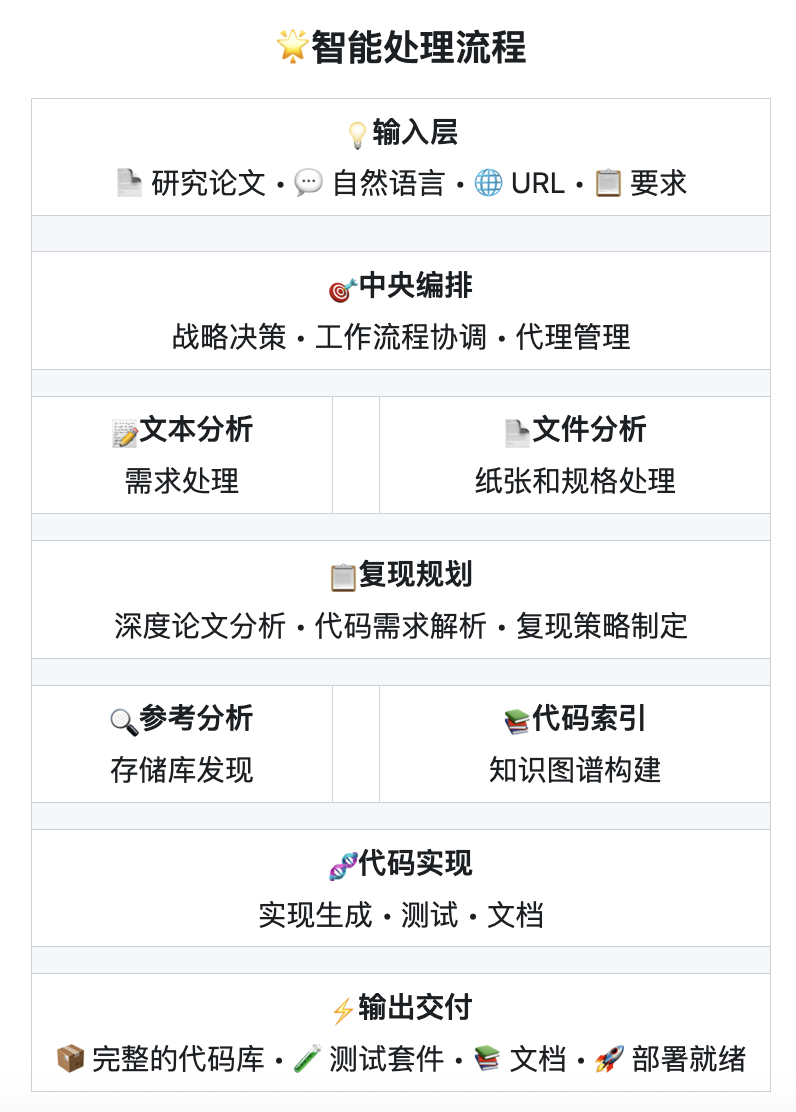Click the light bulb icon next to 输入层
The height and width of the screenshot is (1112, 796).
[358, 134]
